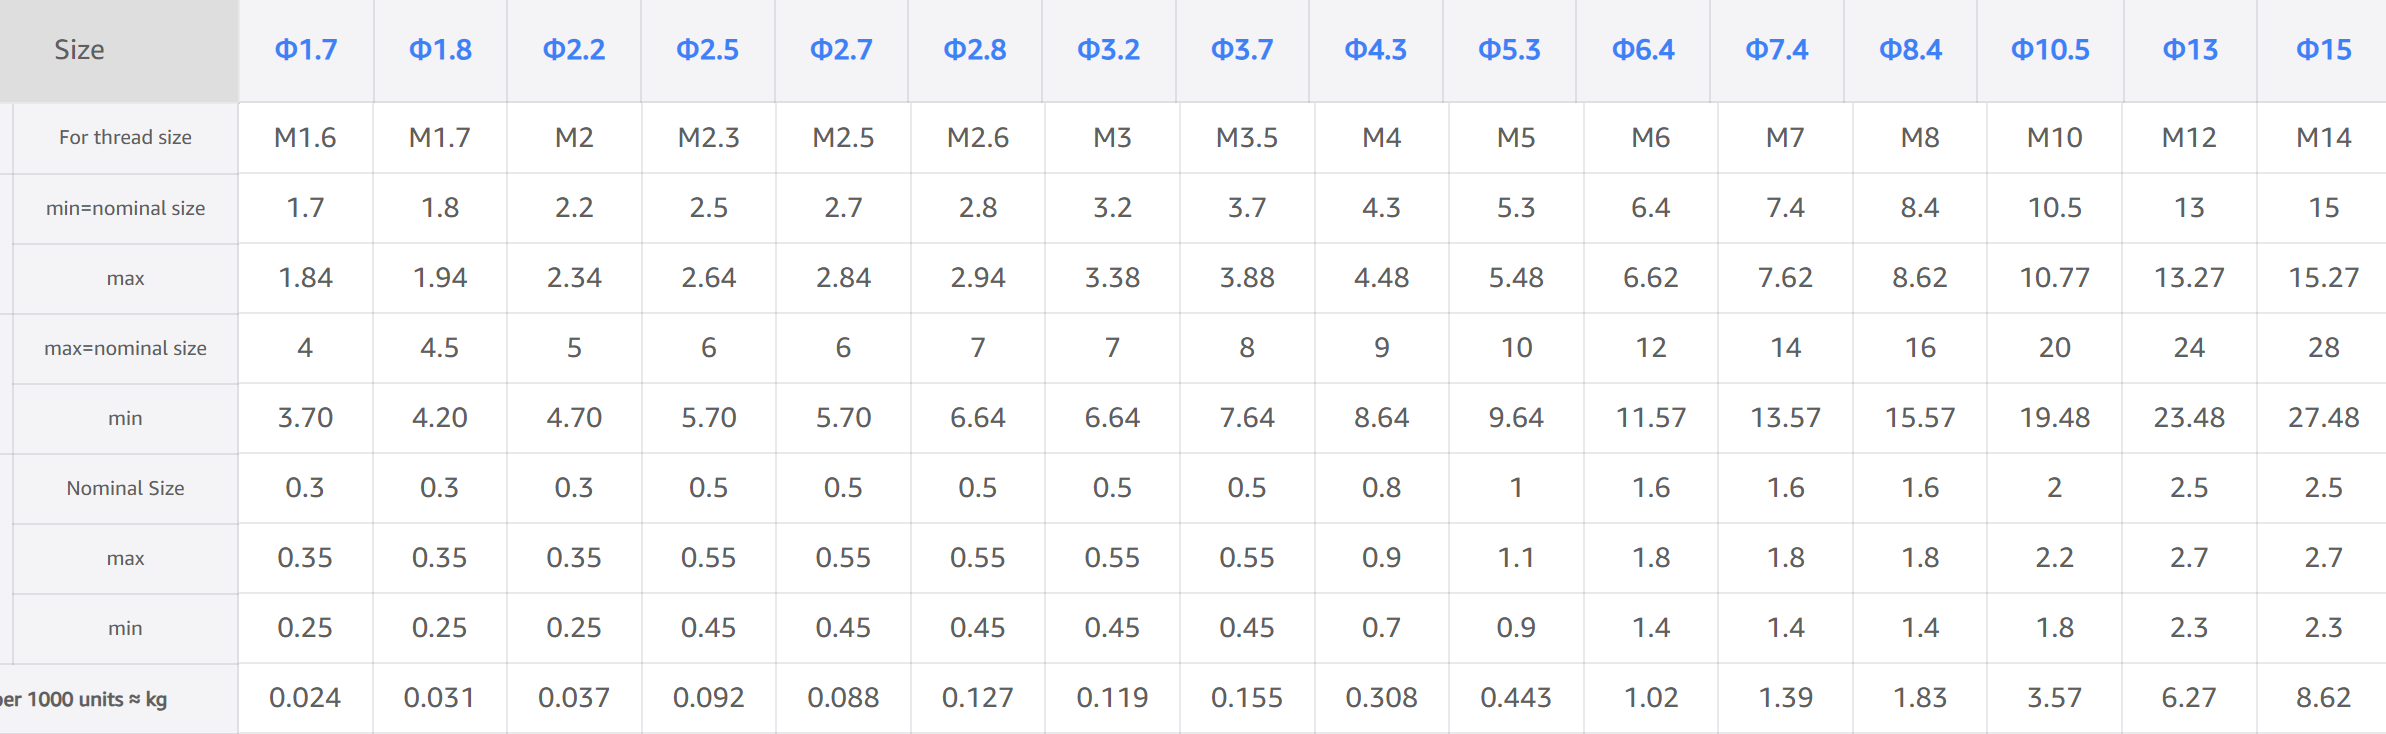The image size is (2386, 734).
Task: Open the Φ1.8 size column header
Action: pyautogui.click(x=440, y=50)
